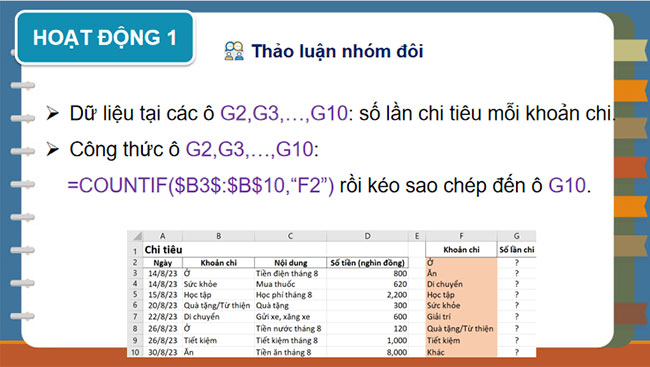This screenshot has height=367, width=650.
Task: Select row 5 header number
Action: point(135,295)
